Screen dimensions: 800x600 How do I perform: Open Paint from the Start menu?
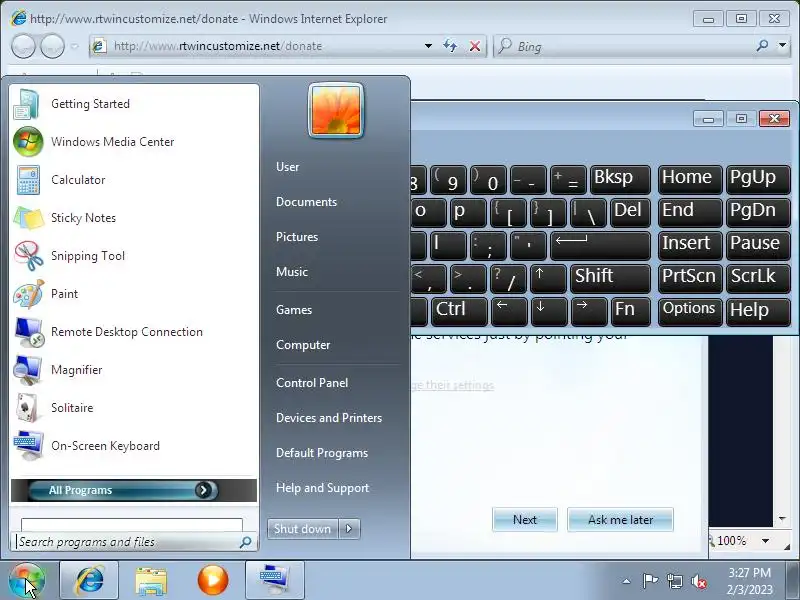(134, 294)
